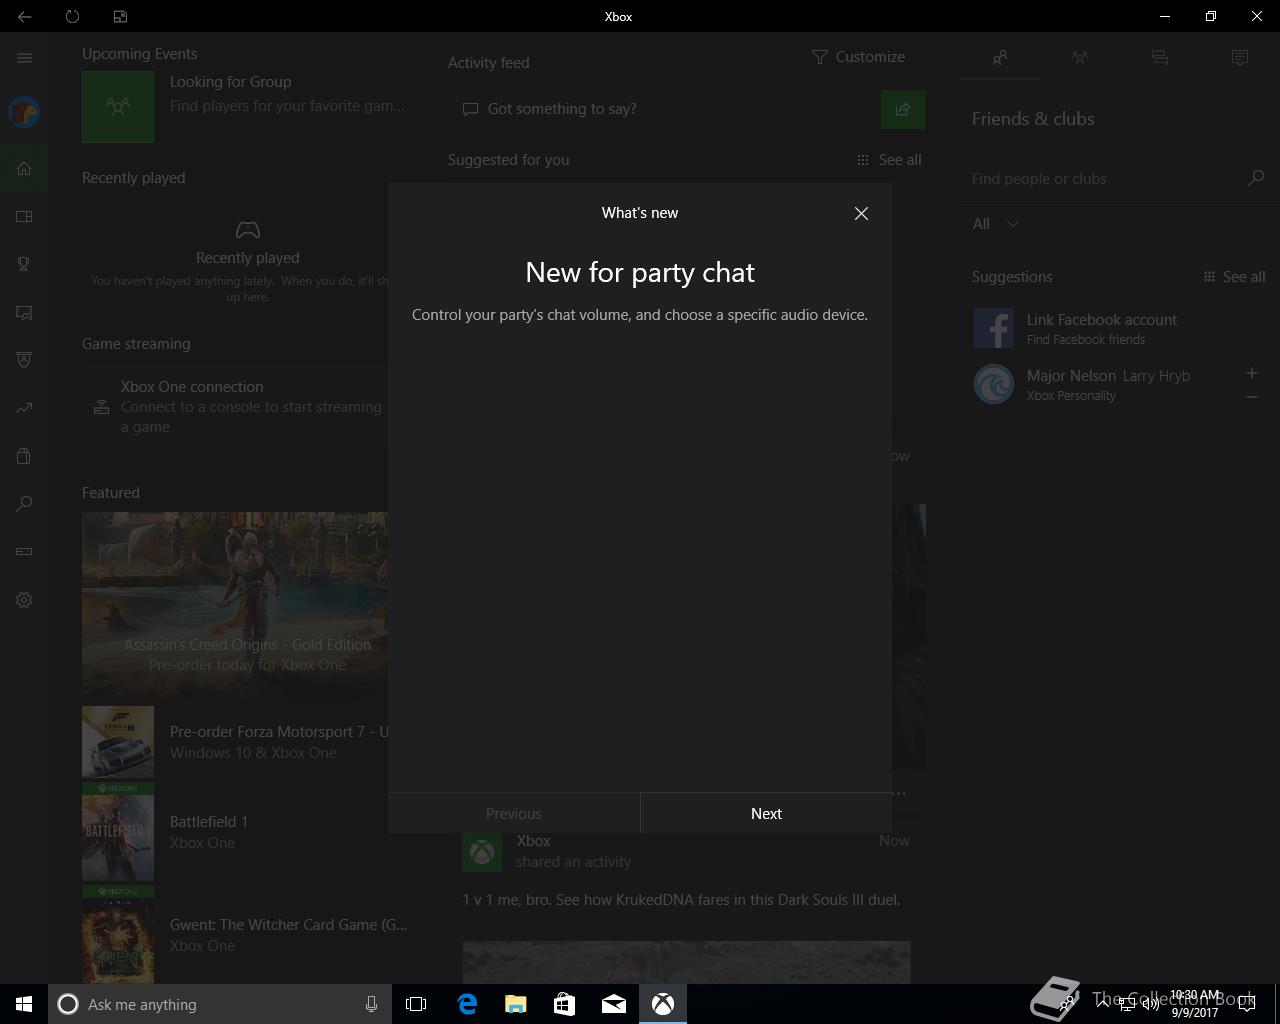Open Gwent: The Witcher Card Game item
Screen dimensions: 1280x1024
click(x=245, y=935)
